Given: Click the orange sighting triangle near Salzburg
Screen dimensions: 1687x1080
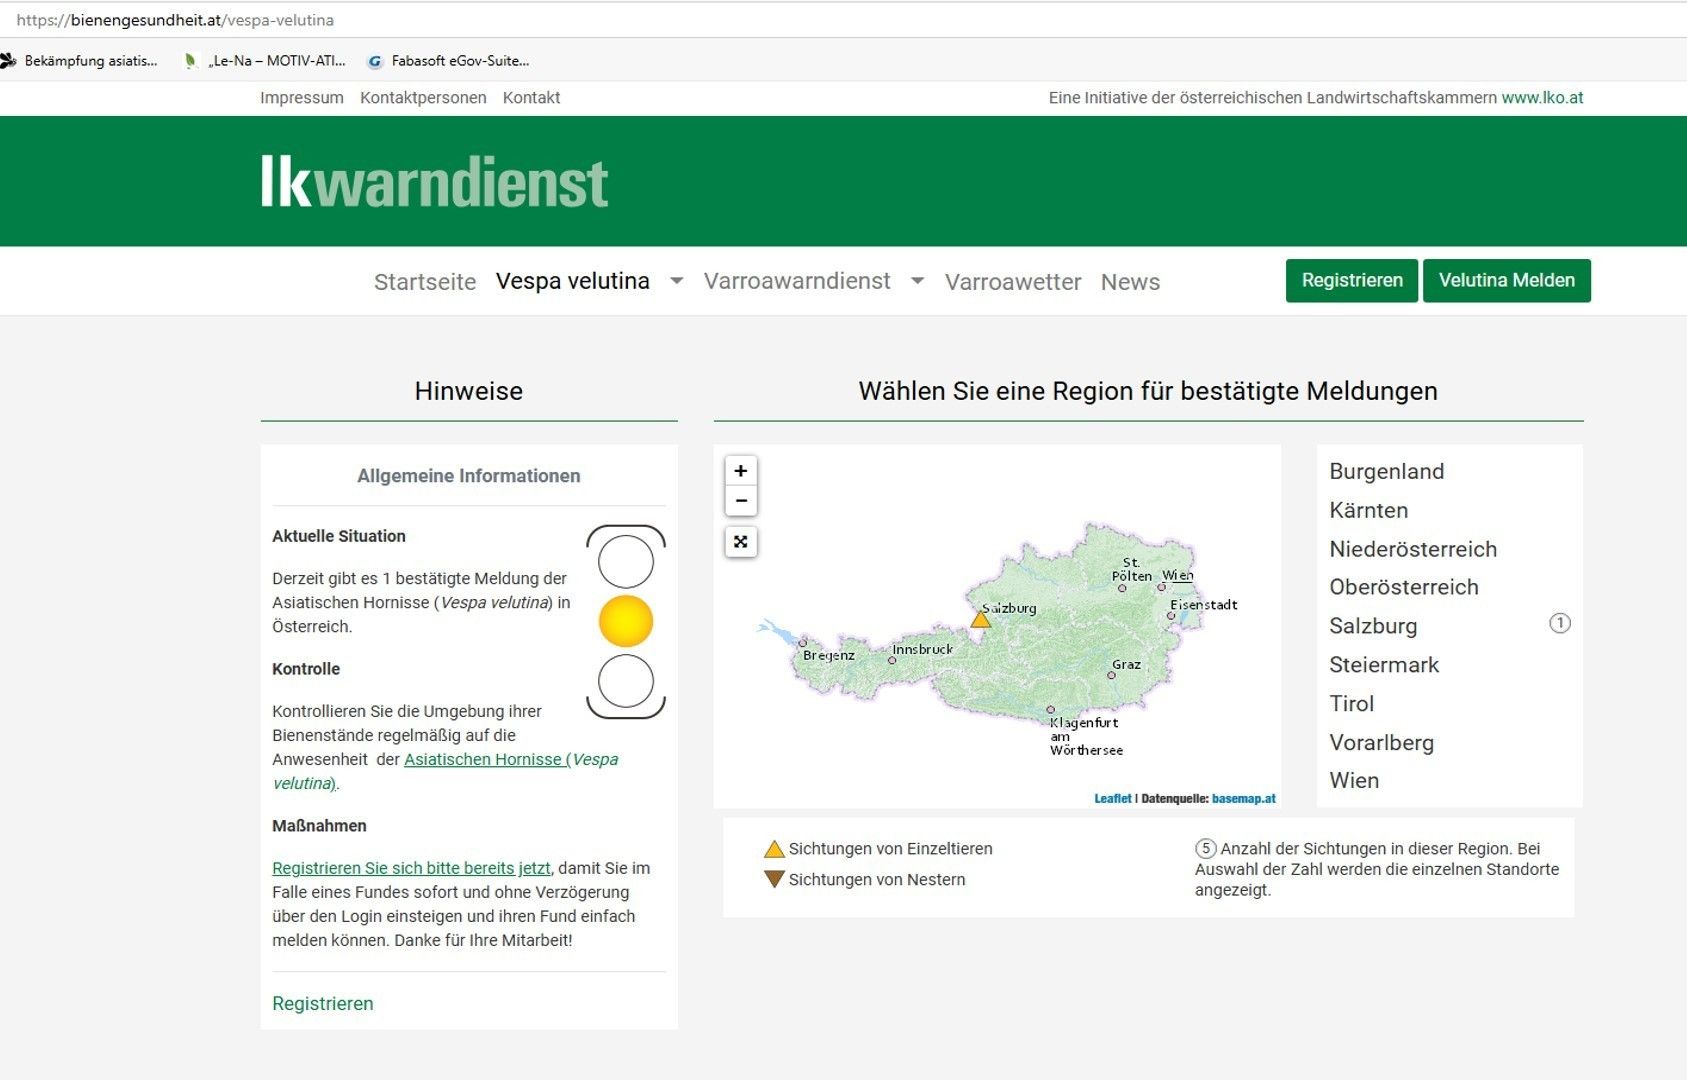Looking at the screenshot, I should point(981,620).
